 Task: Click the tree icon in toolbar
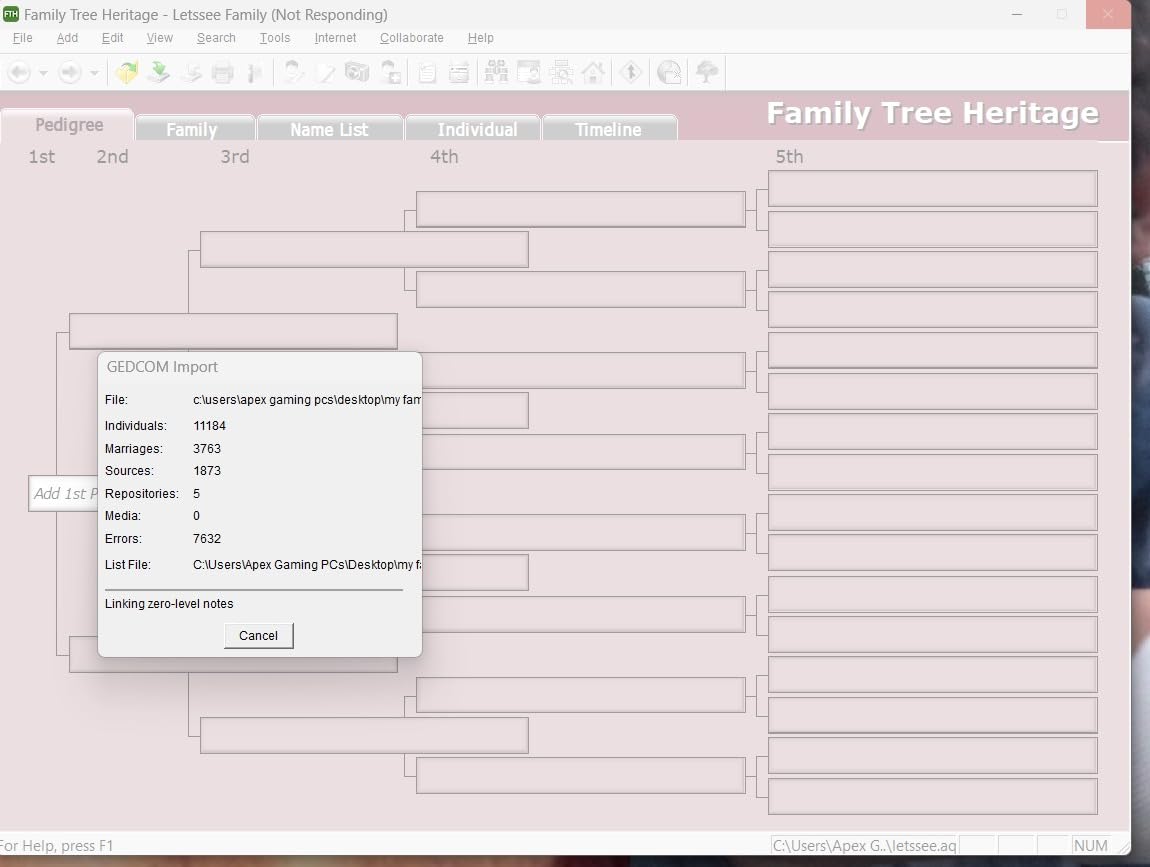click(707, 72)
